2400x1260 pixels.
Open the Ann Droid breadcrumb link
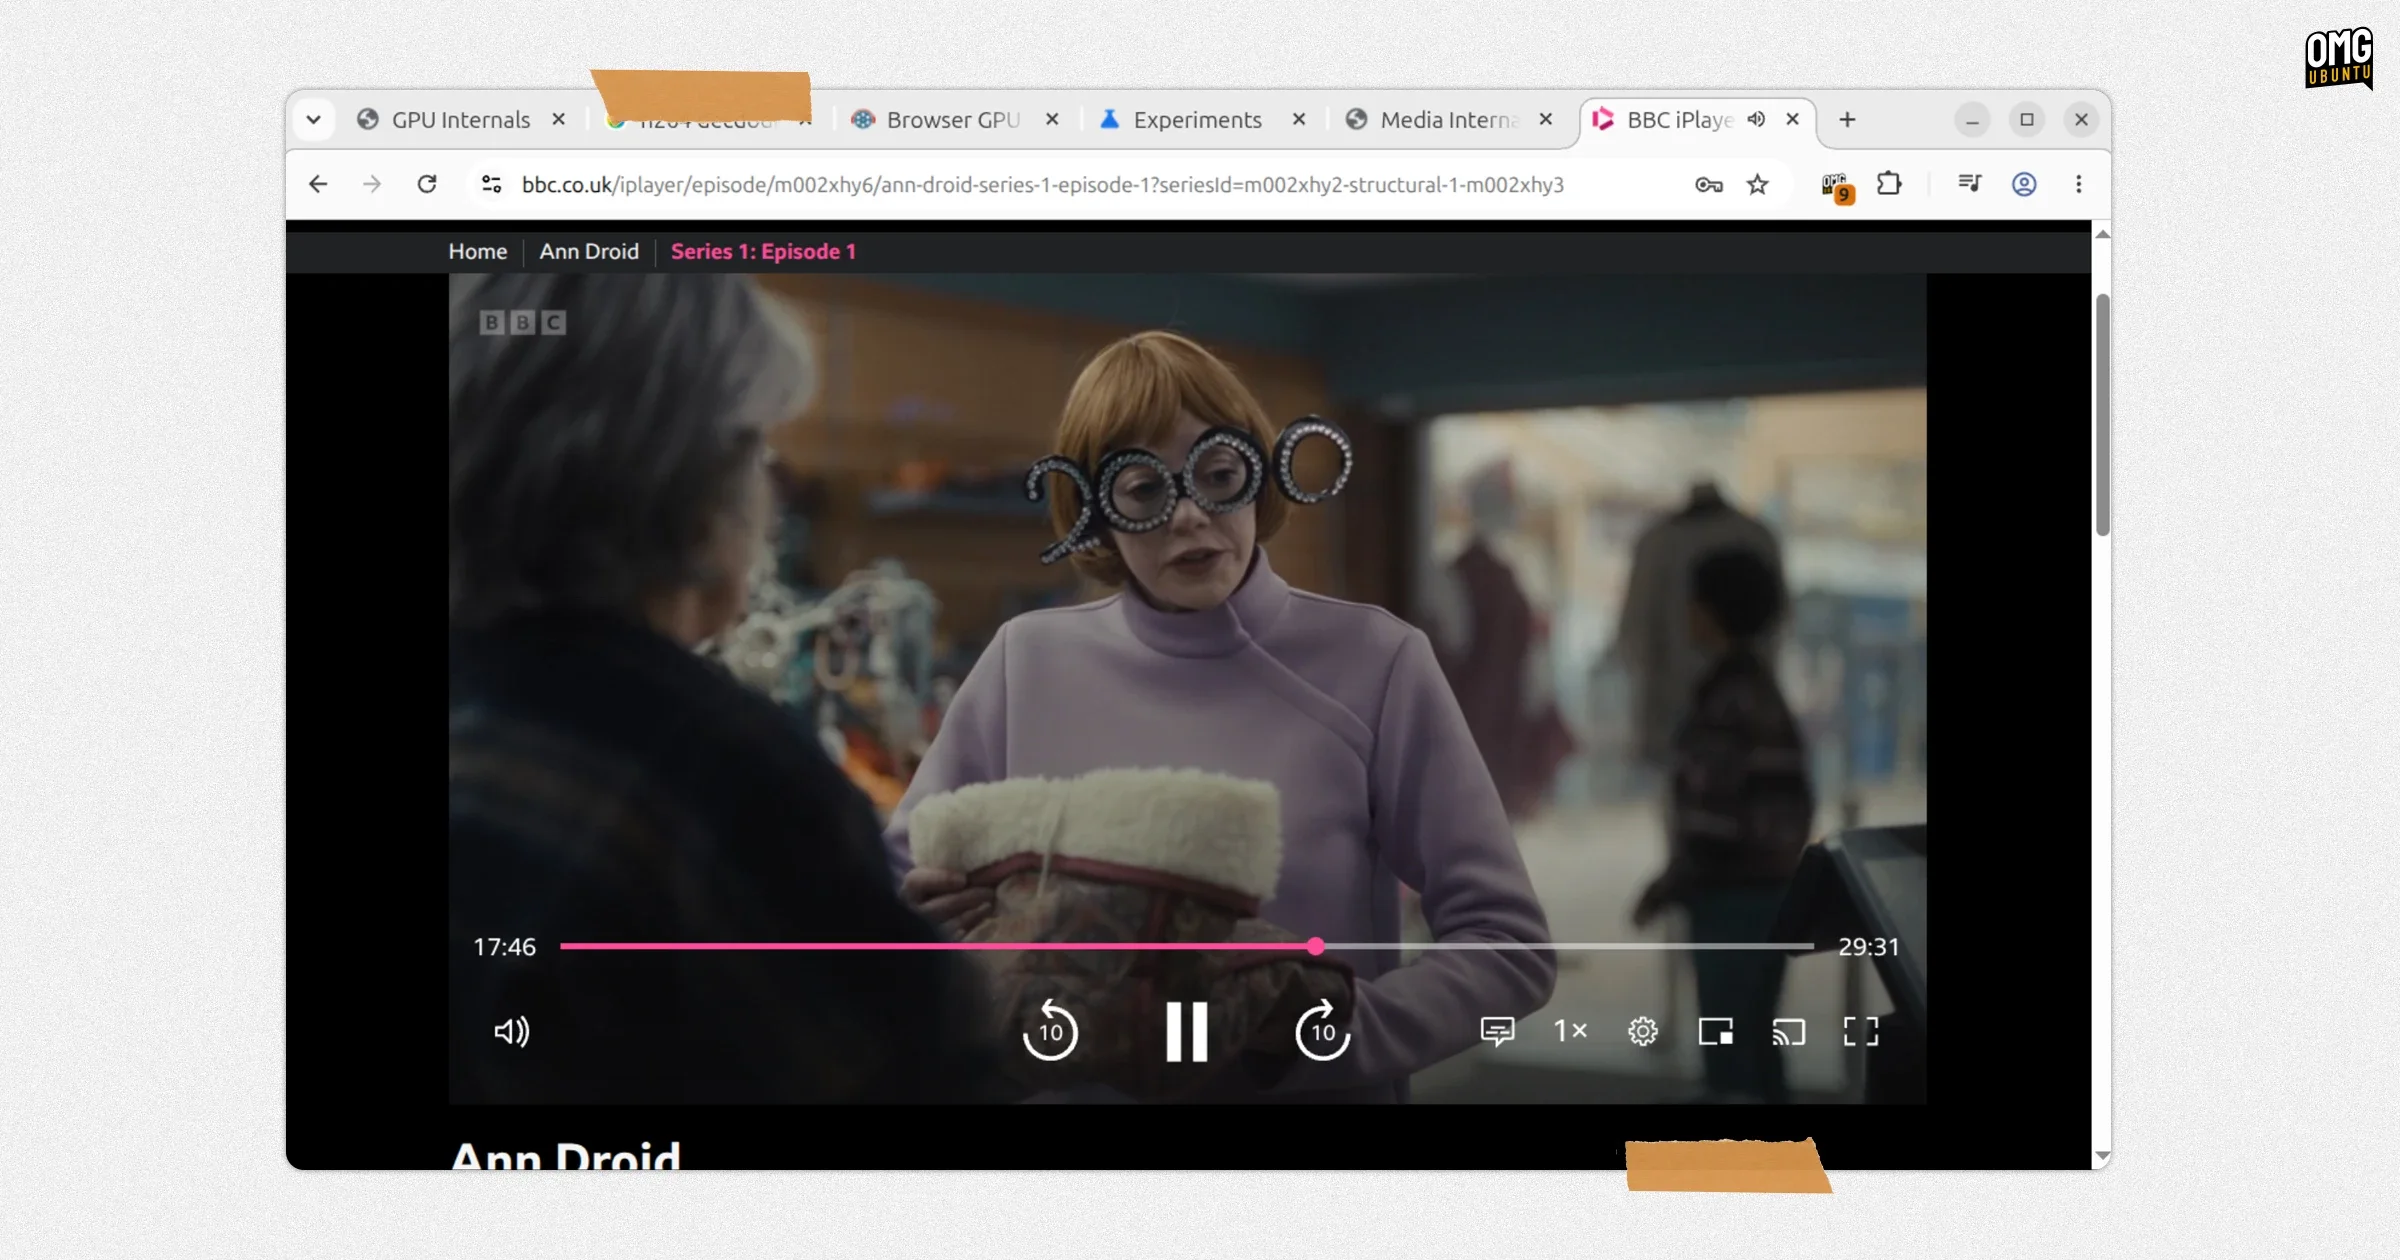(x=589, y=252)
